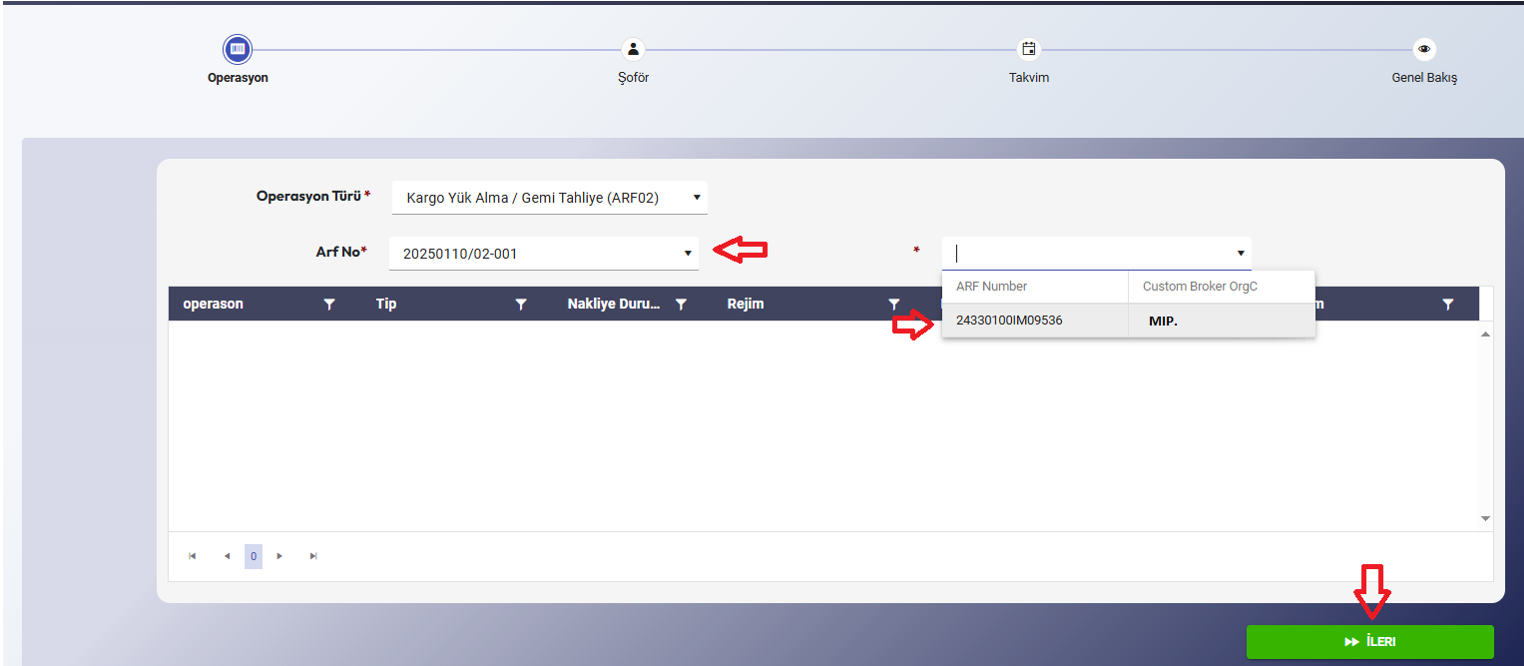
Task: Open filter for Tip column
Action: 520,305
